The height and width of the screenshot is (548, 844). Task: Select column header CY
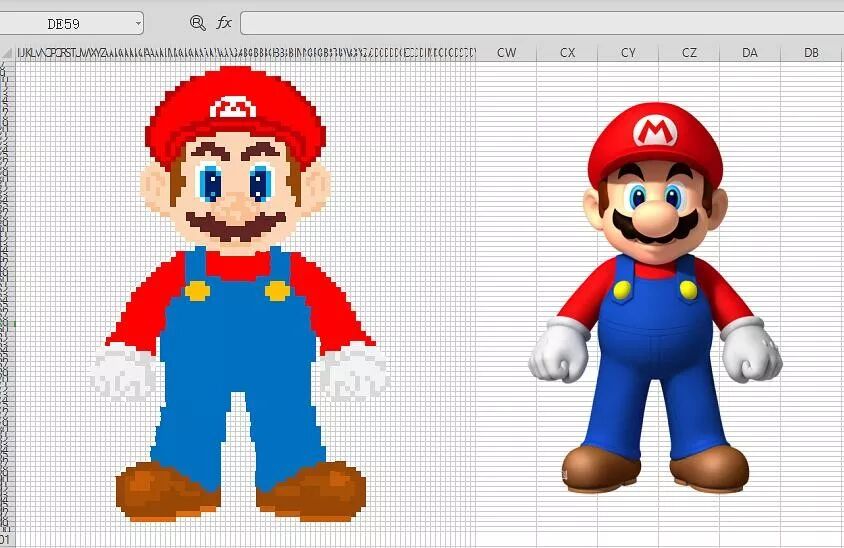628,53
